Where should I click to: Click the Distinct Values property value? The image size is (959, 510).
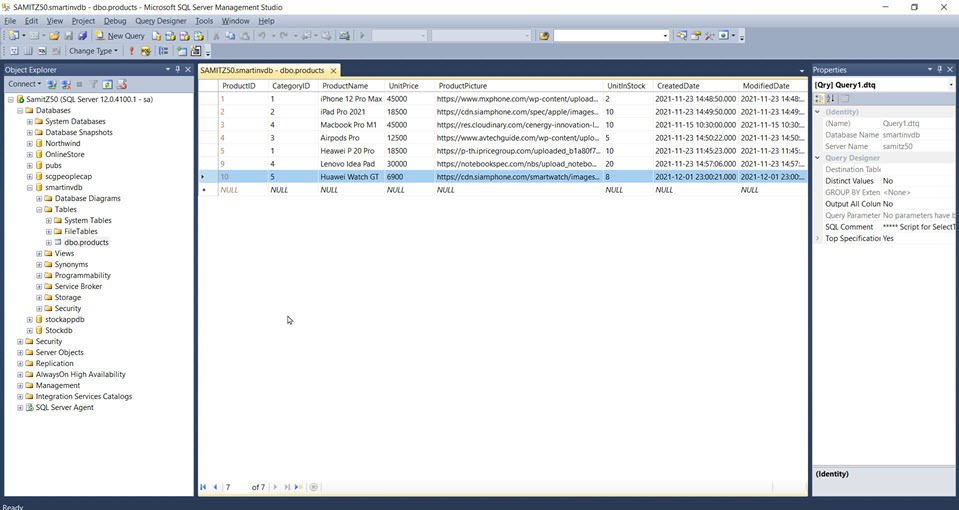click(917, 181)
